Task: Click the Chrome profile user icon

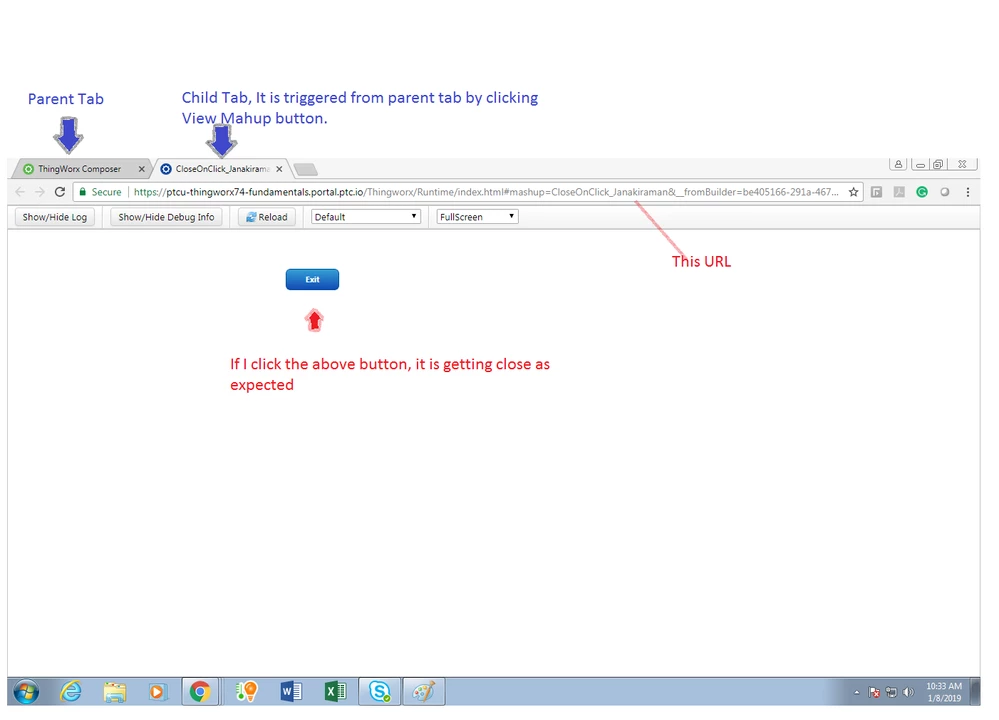Action: (x=898, y=164)
